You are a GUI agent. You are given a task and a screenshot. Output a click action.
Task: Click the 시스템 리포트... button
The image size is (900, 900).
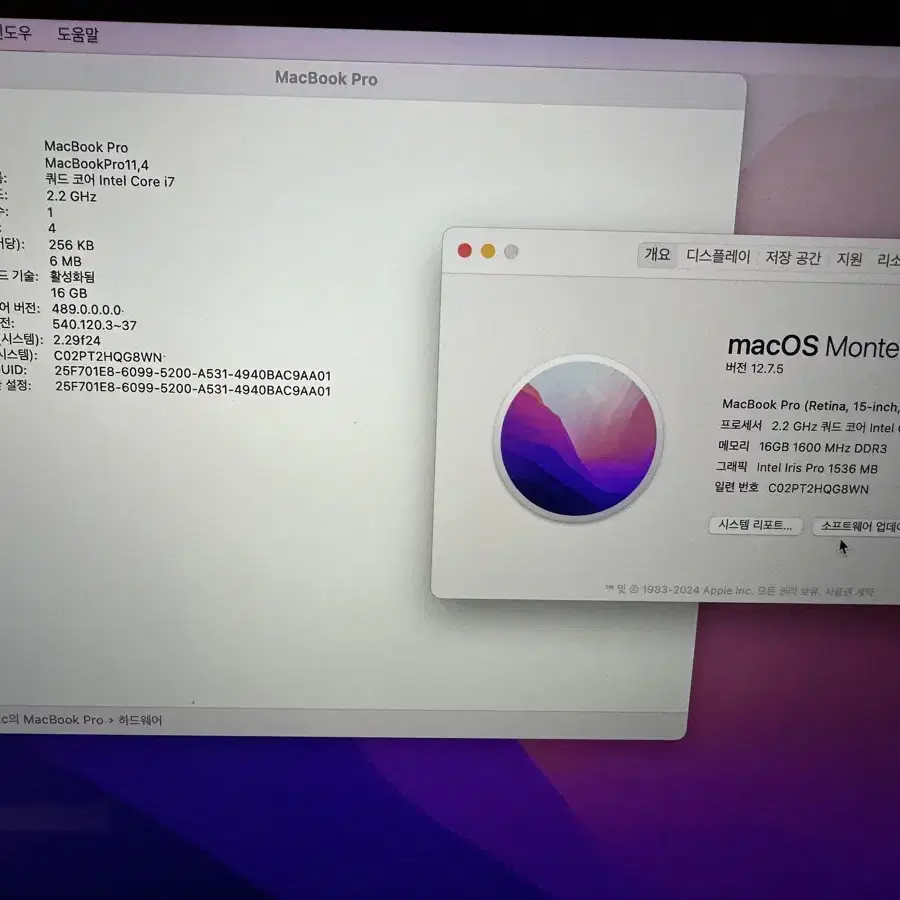[755, 525]
